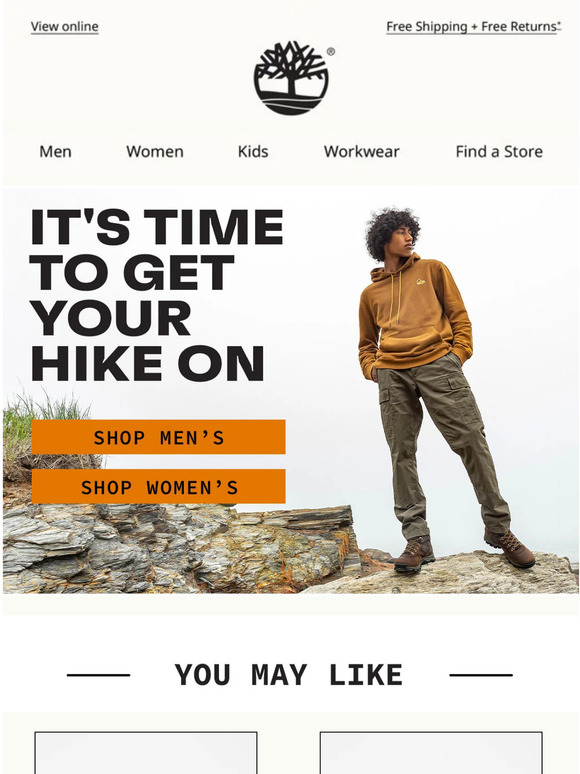Viewport: 580px width, 774px height.
Task: Click the boot logo patch on hoodie
Action: pyautogui.click(x=420, y=282)
